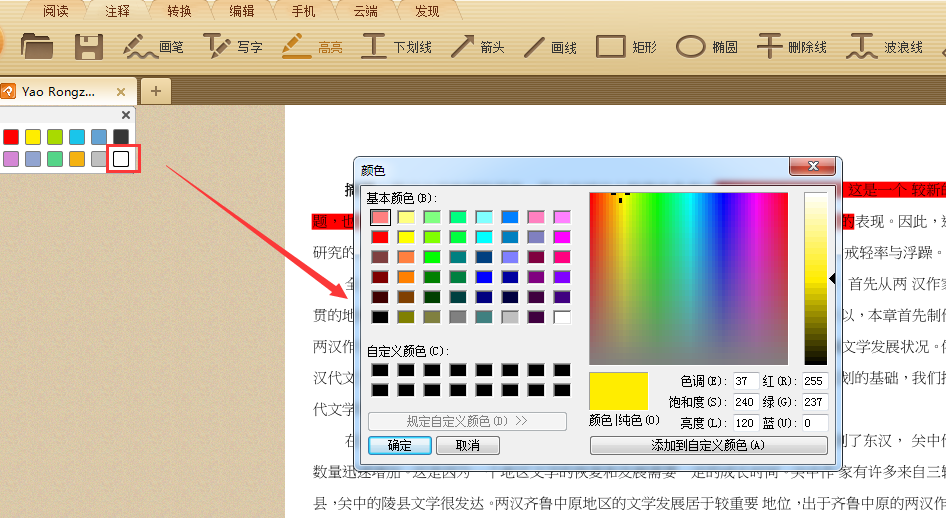Click the 蓝 blue value field
The width and height of the screenshot is (946, 518).
(815, 423)
